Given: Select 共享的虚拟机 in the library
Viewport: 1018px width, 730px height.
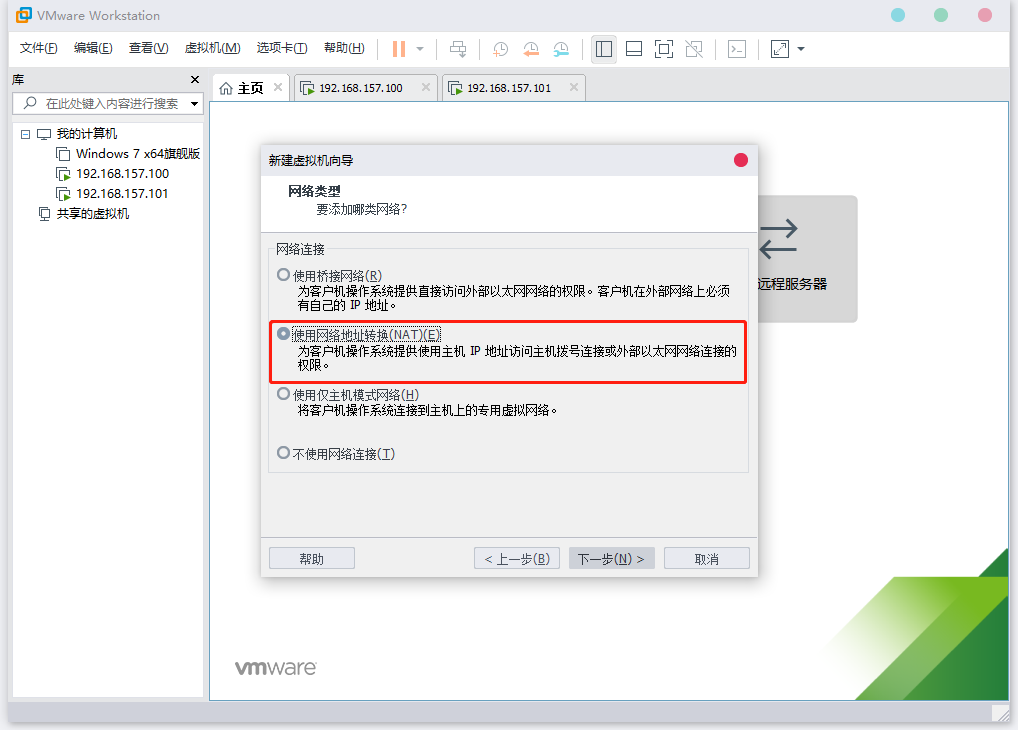Looking at the screenshot, I should tap(93, 214).
